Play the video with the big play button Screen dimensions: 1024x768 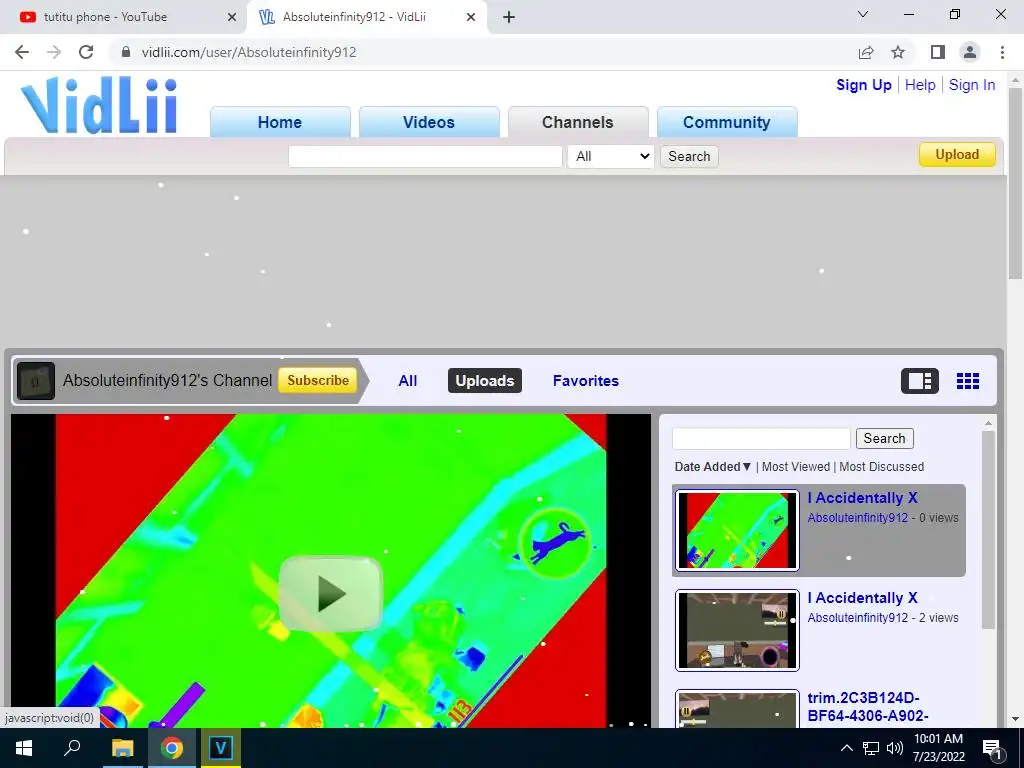[330, 594]
